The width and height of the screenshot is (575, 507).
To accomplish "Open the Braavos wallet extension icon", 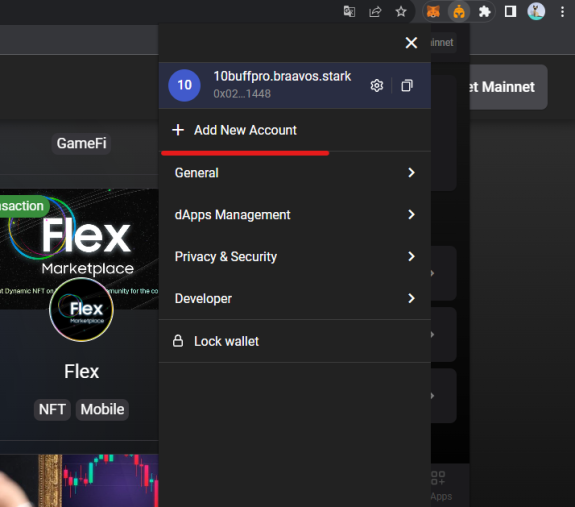I will 459,12.
